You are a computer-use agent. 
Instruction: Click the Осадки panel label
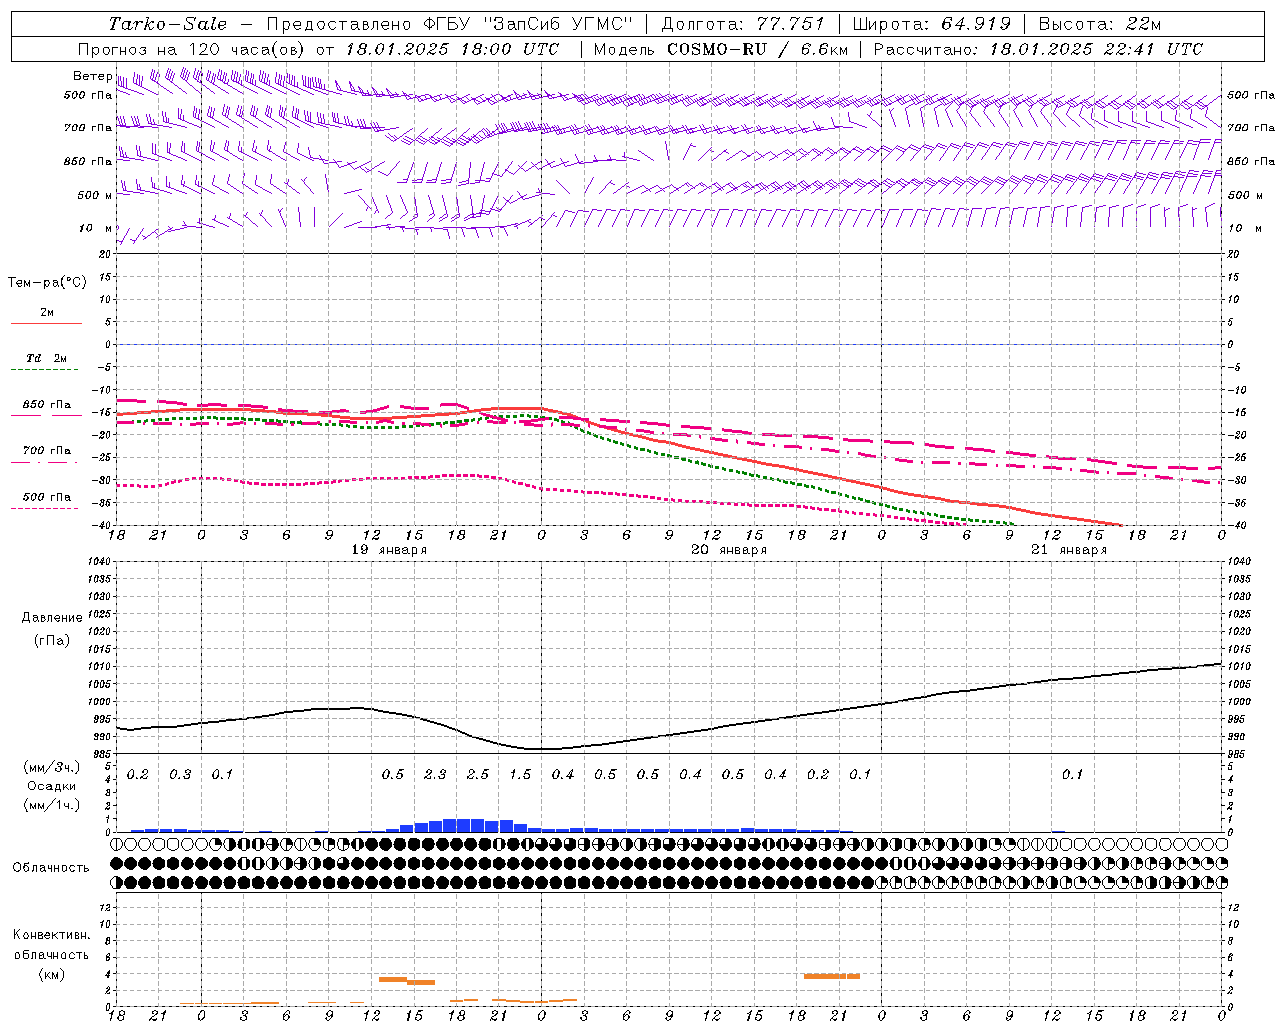pos(51,786)
